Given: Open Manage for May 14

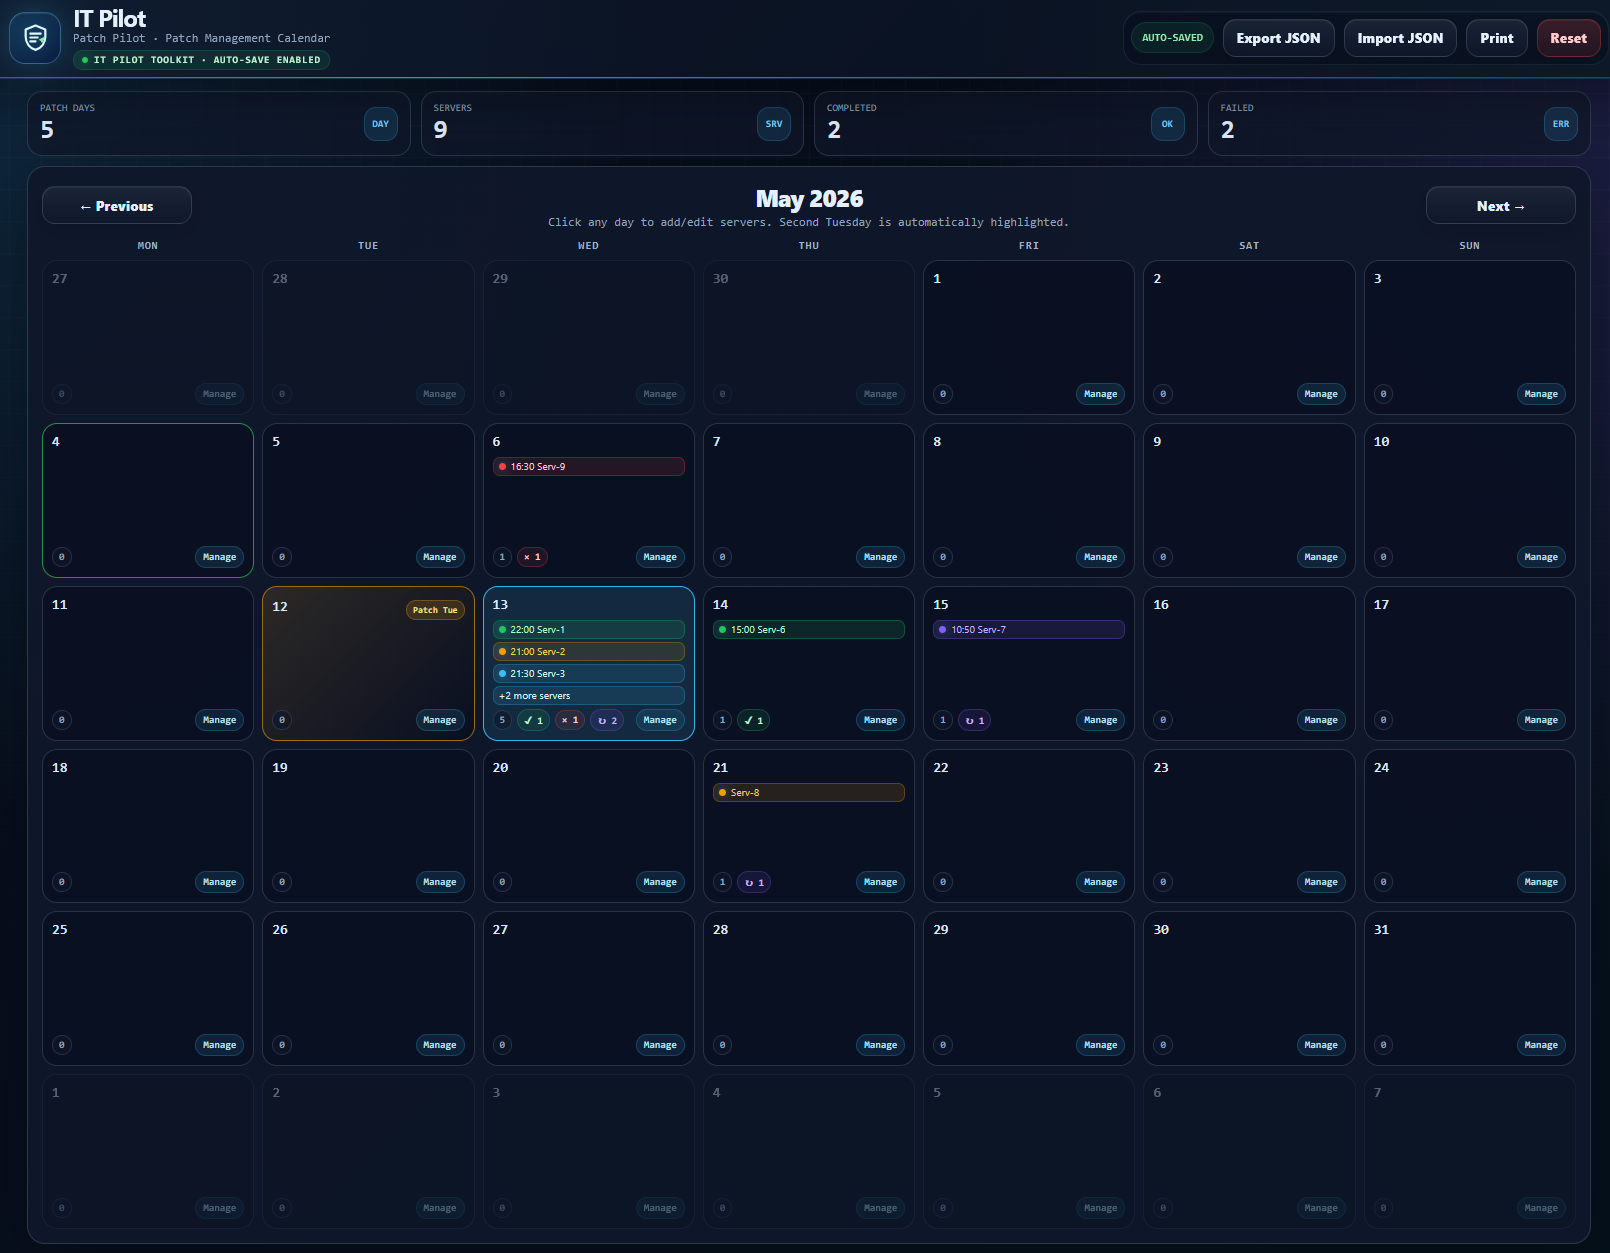Looking at the screenshot, I should click(880, 720).
